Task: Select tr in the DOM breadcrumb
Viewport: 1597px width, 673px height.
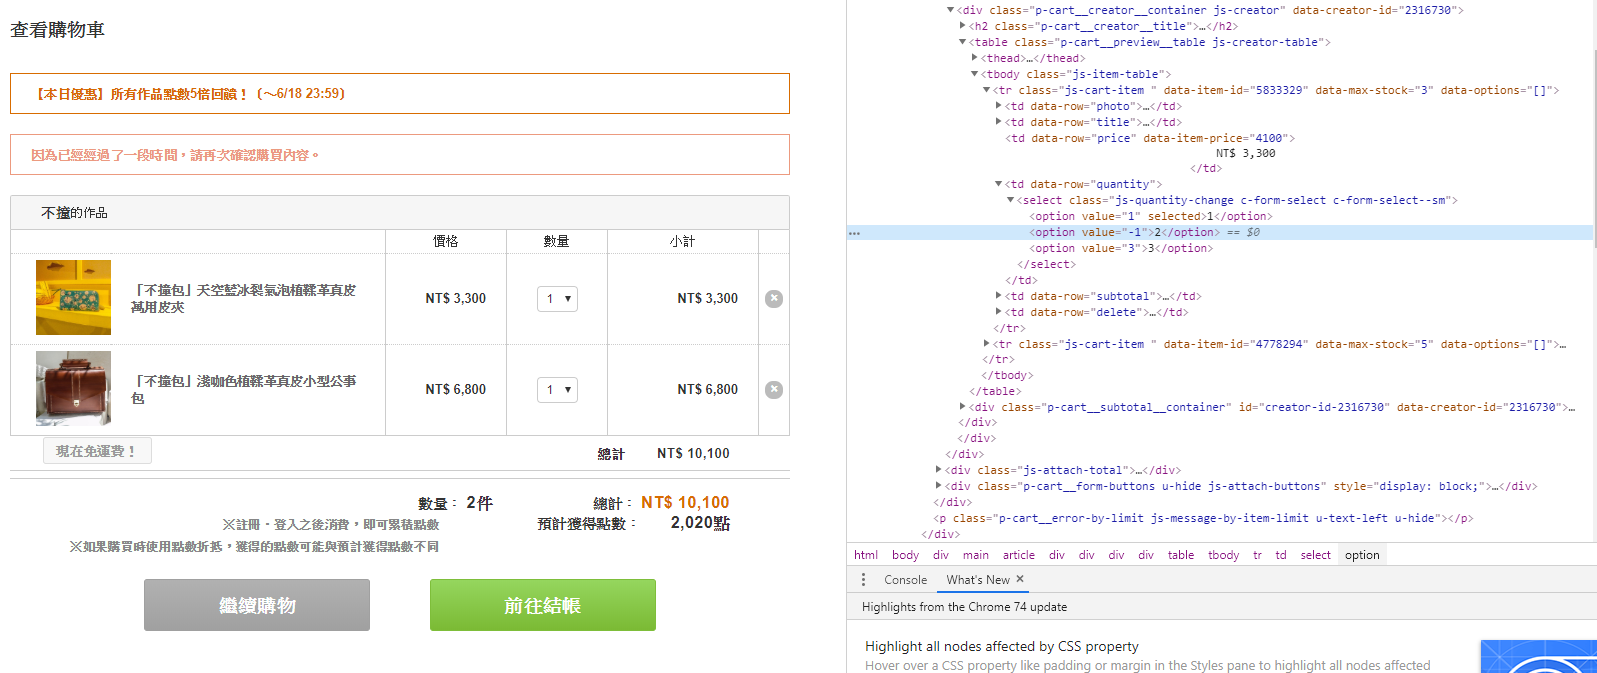Action: [1257, 555]
